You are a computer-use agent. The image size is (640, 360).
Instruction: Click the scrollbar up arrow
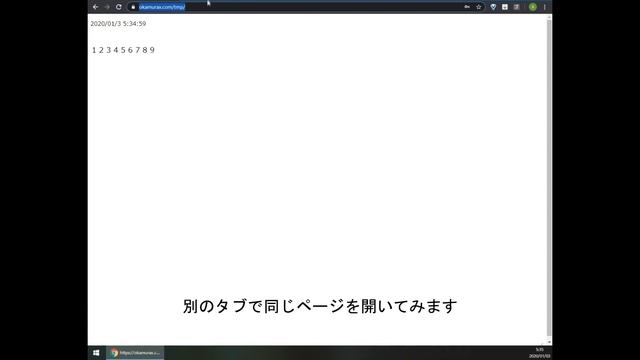(x=549, y=17)
